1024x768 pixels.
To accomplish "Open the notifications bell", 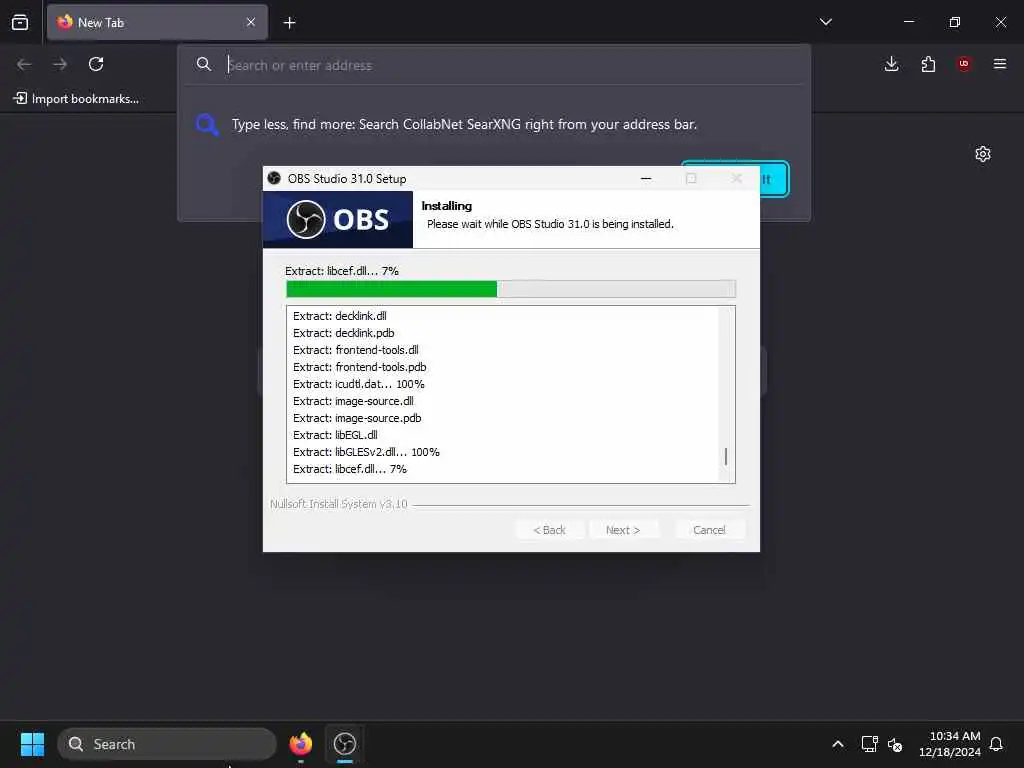I will tap(996, 744).
